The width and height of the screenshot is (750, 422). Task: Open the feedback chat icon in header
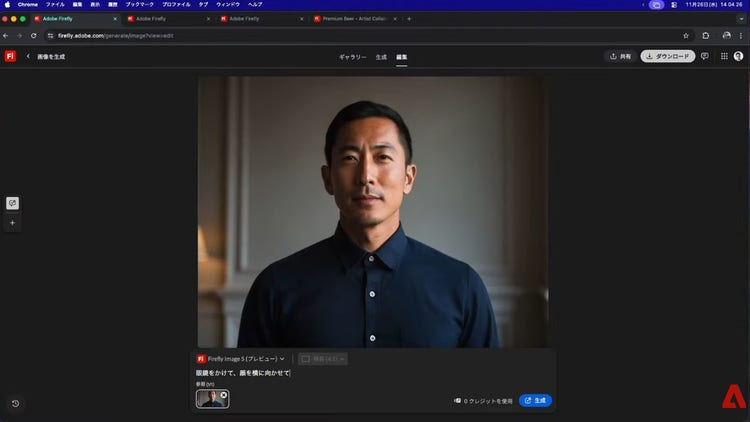coord(705,56)
